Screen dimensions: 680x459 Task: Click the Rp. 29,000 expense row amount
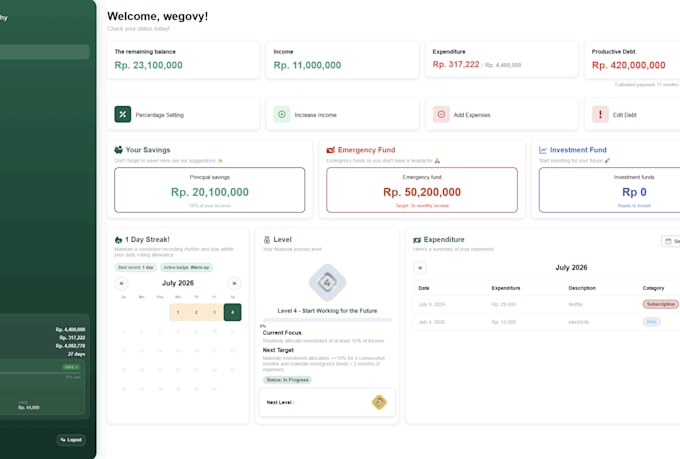503,305
